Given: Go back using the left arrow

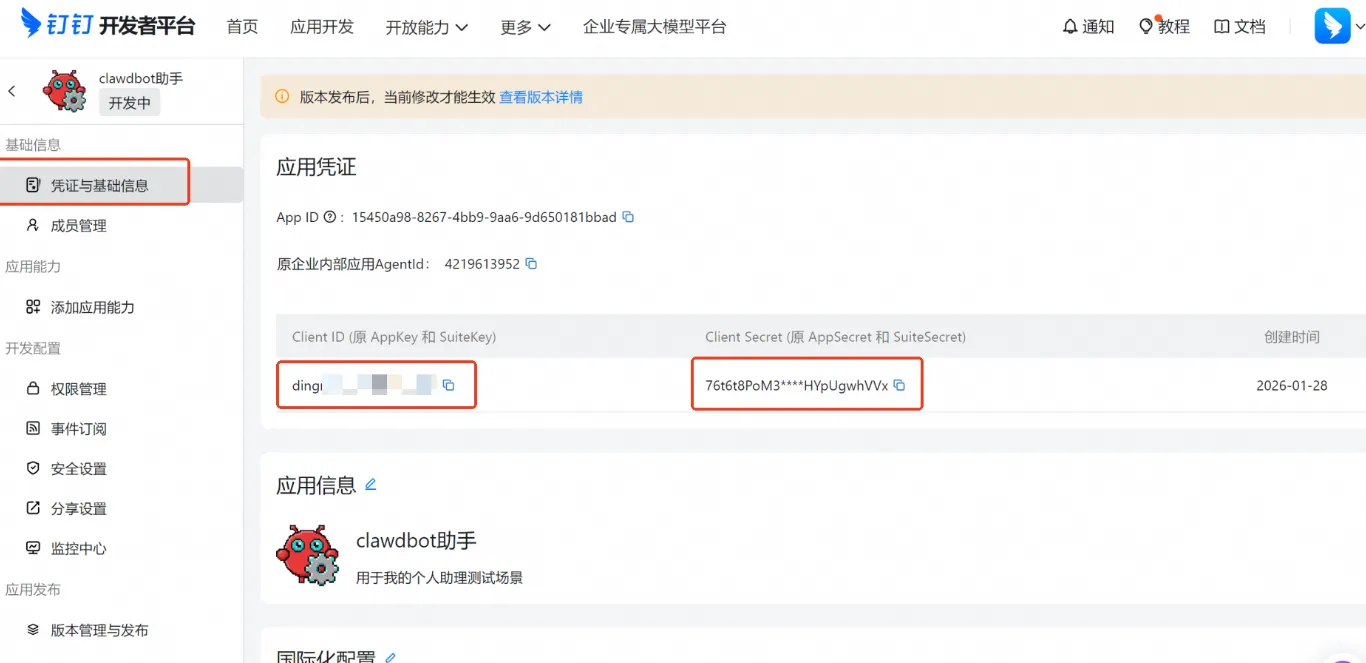Looking at the screenshot, I should [12, 91].
